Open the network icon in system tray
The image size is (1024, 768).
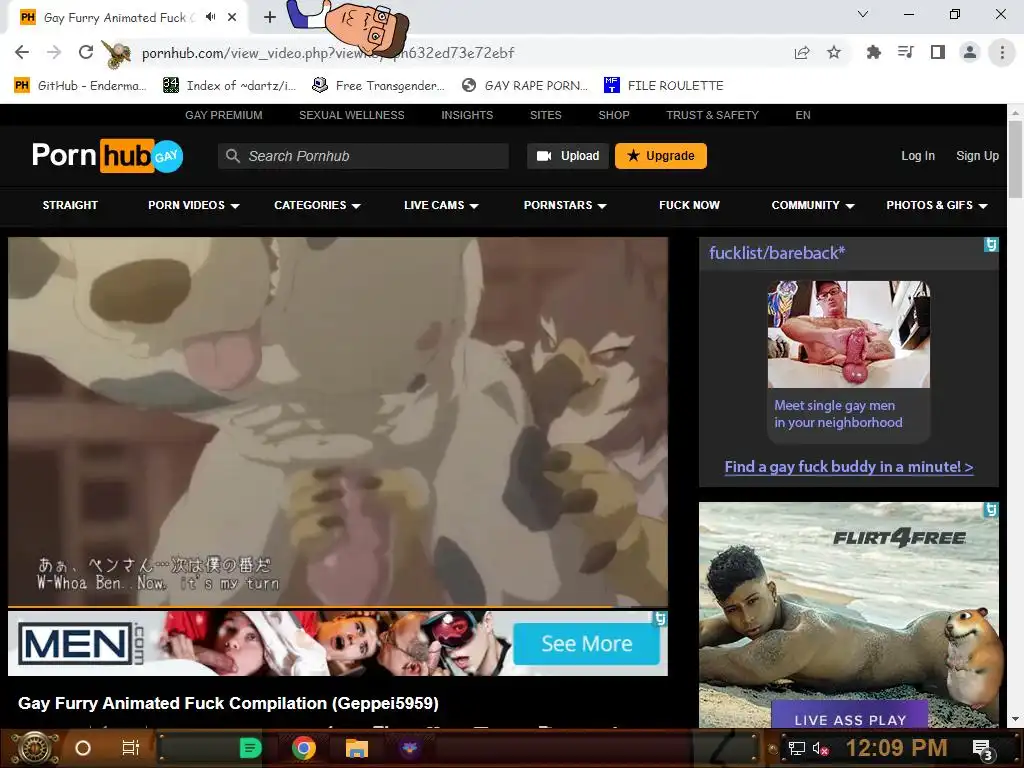(797, 748)
